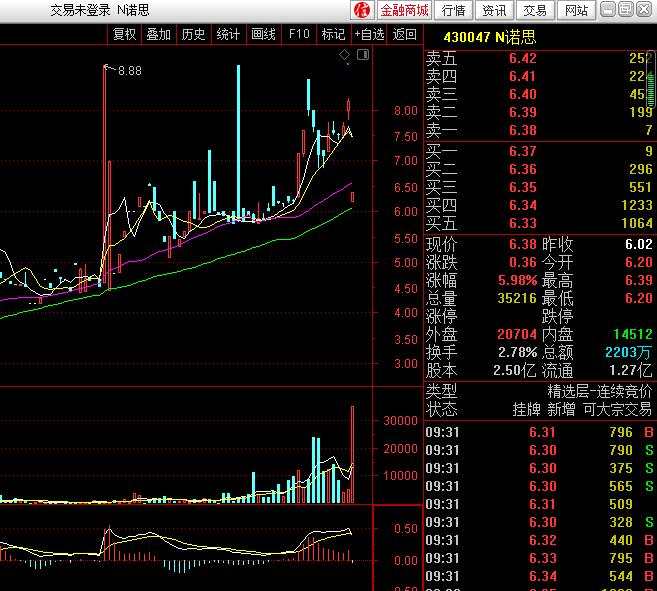Click the 8.88 high price label on chart
657x591 pixels.
129,71
